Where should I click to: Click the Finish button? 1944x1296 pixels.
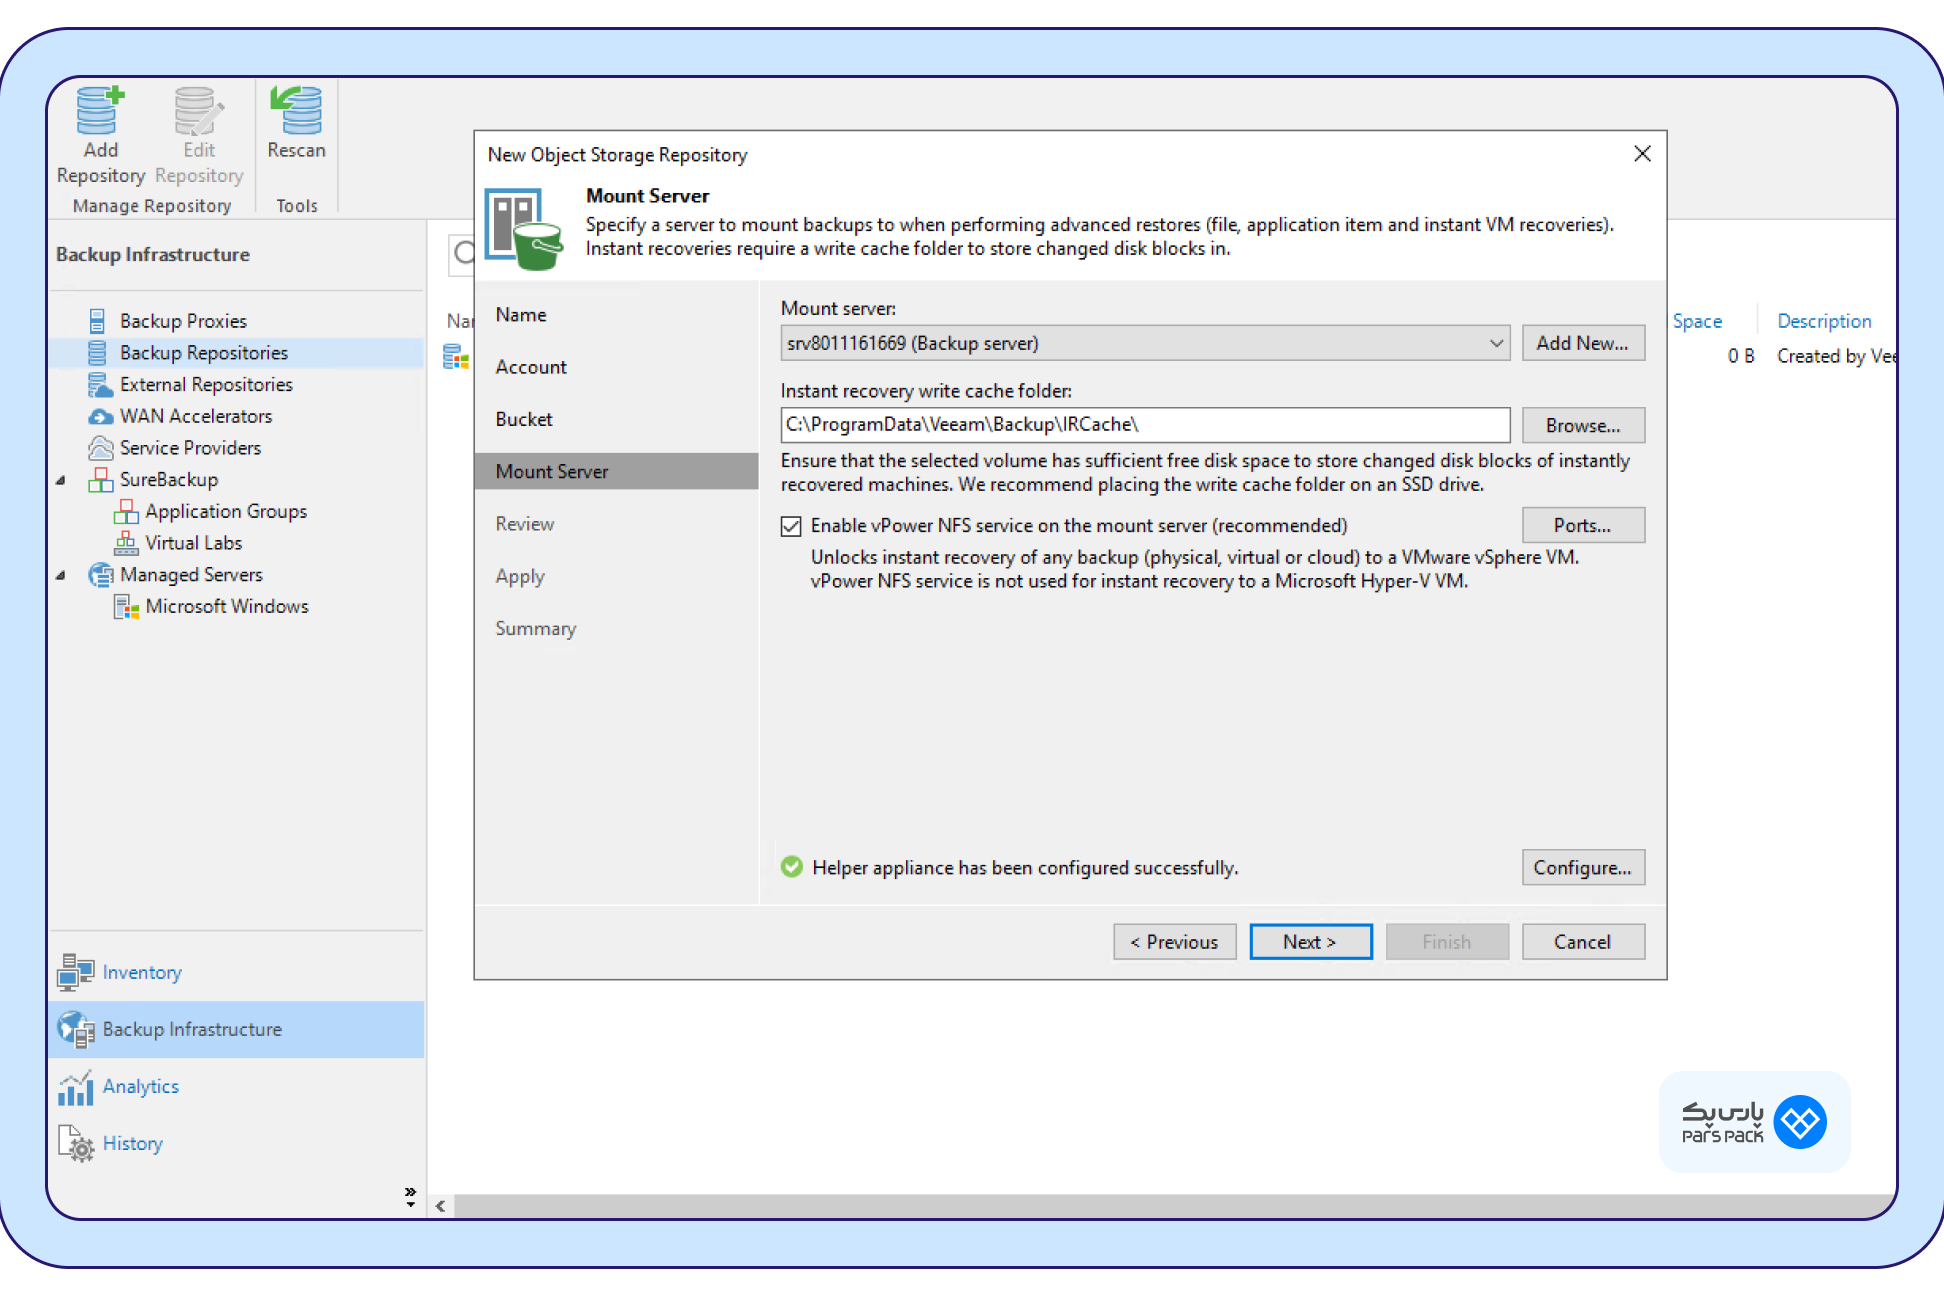tap(1447, 942)
